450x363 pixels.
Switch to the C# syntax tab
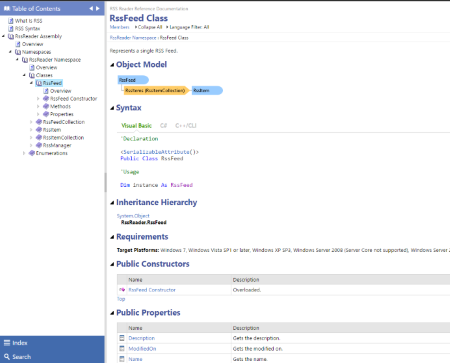163,126
